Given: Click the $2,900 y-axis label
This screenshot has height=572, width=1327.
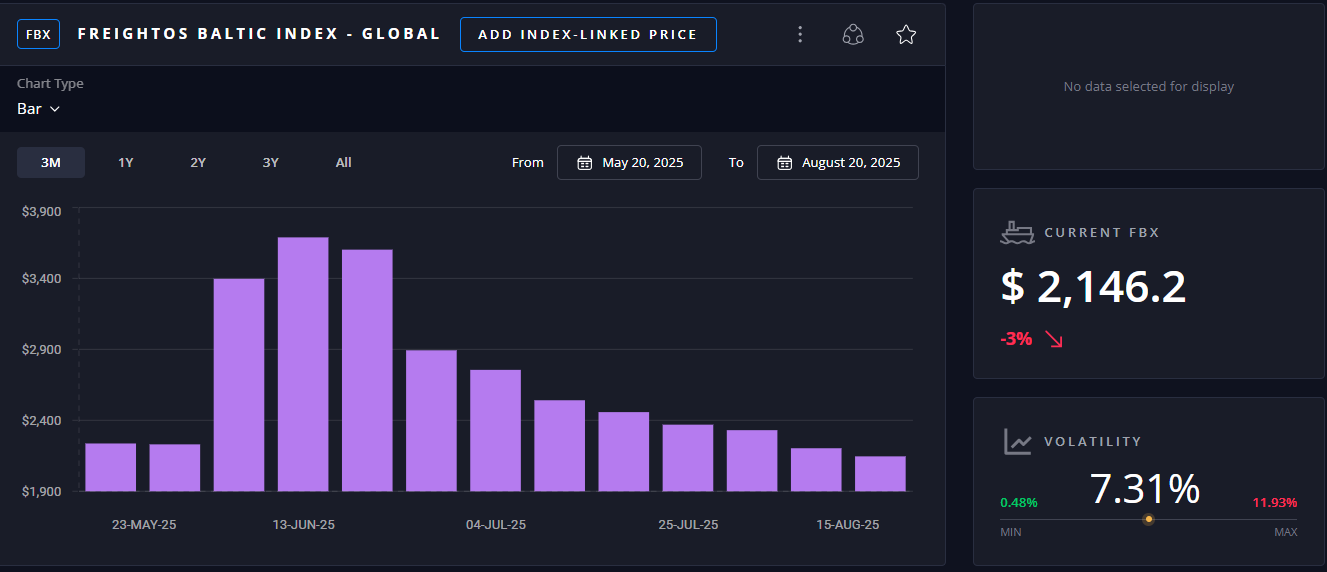Looking at the screenshot, I should (42, 350).
